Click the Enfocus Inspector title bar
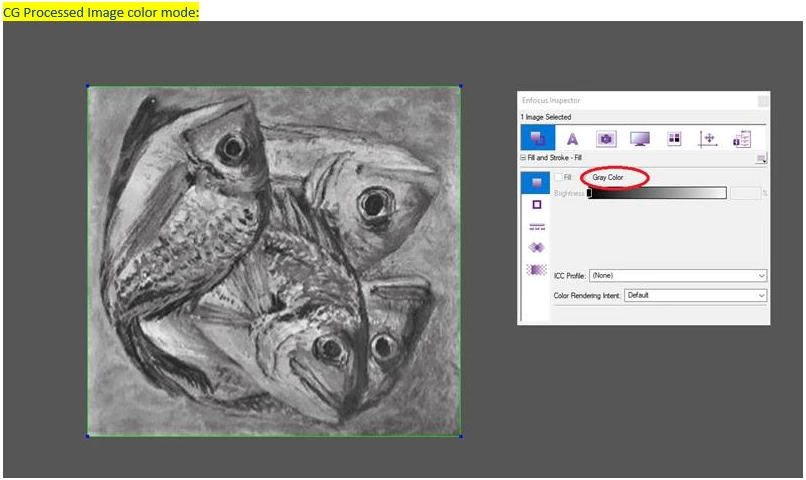This screenshot has height=480, width=806. click(x=637, y=100)
